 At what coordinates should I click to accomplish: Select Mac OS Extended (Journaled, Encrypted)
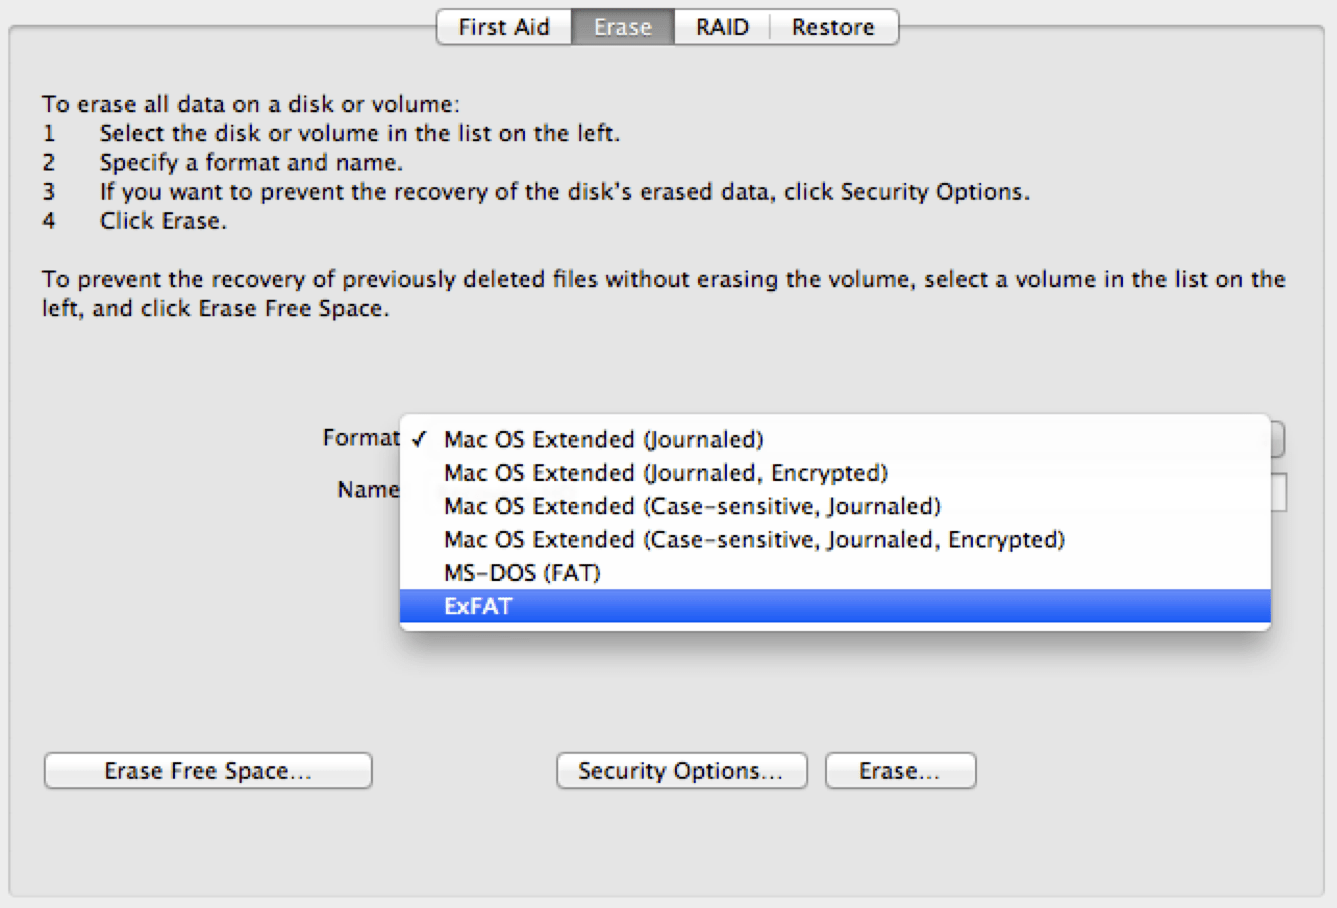point(835,473)
